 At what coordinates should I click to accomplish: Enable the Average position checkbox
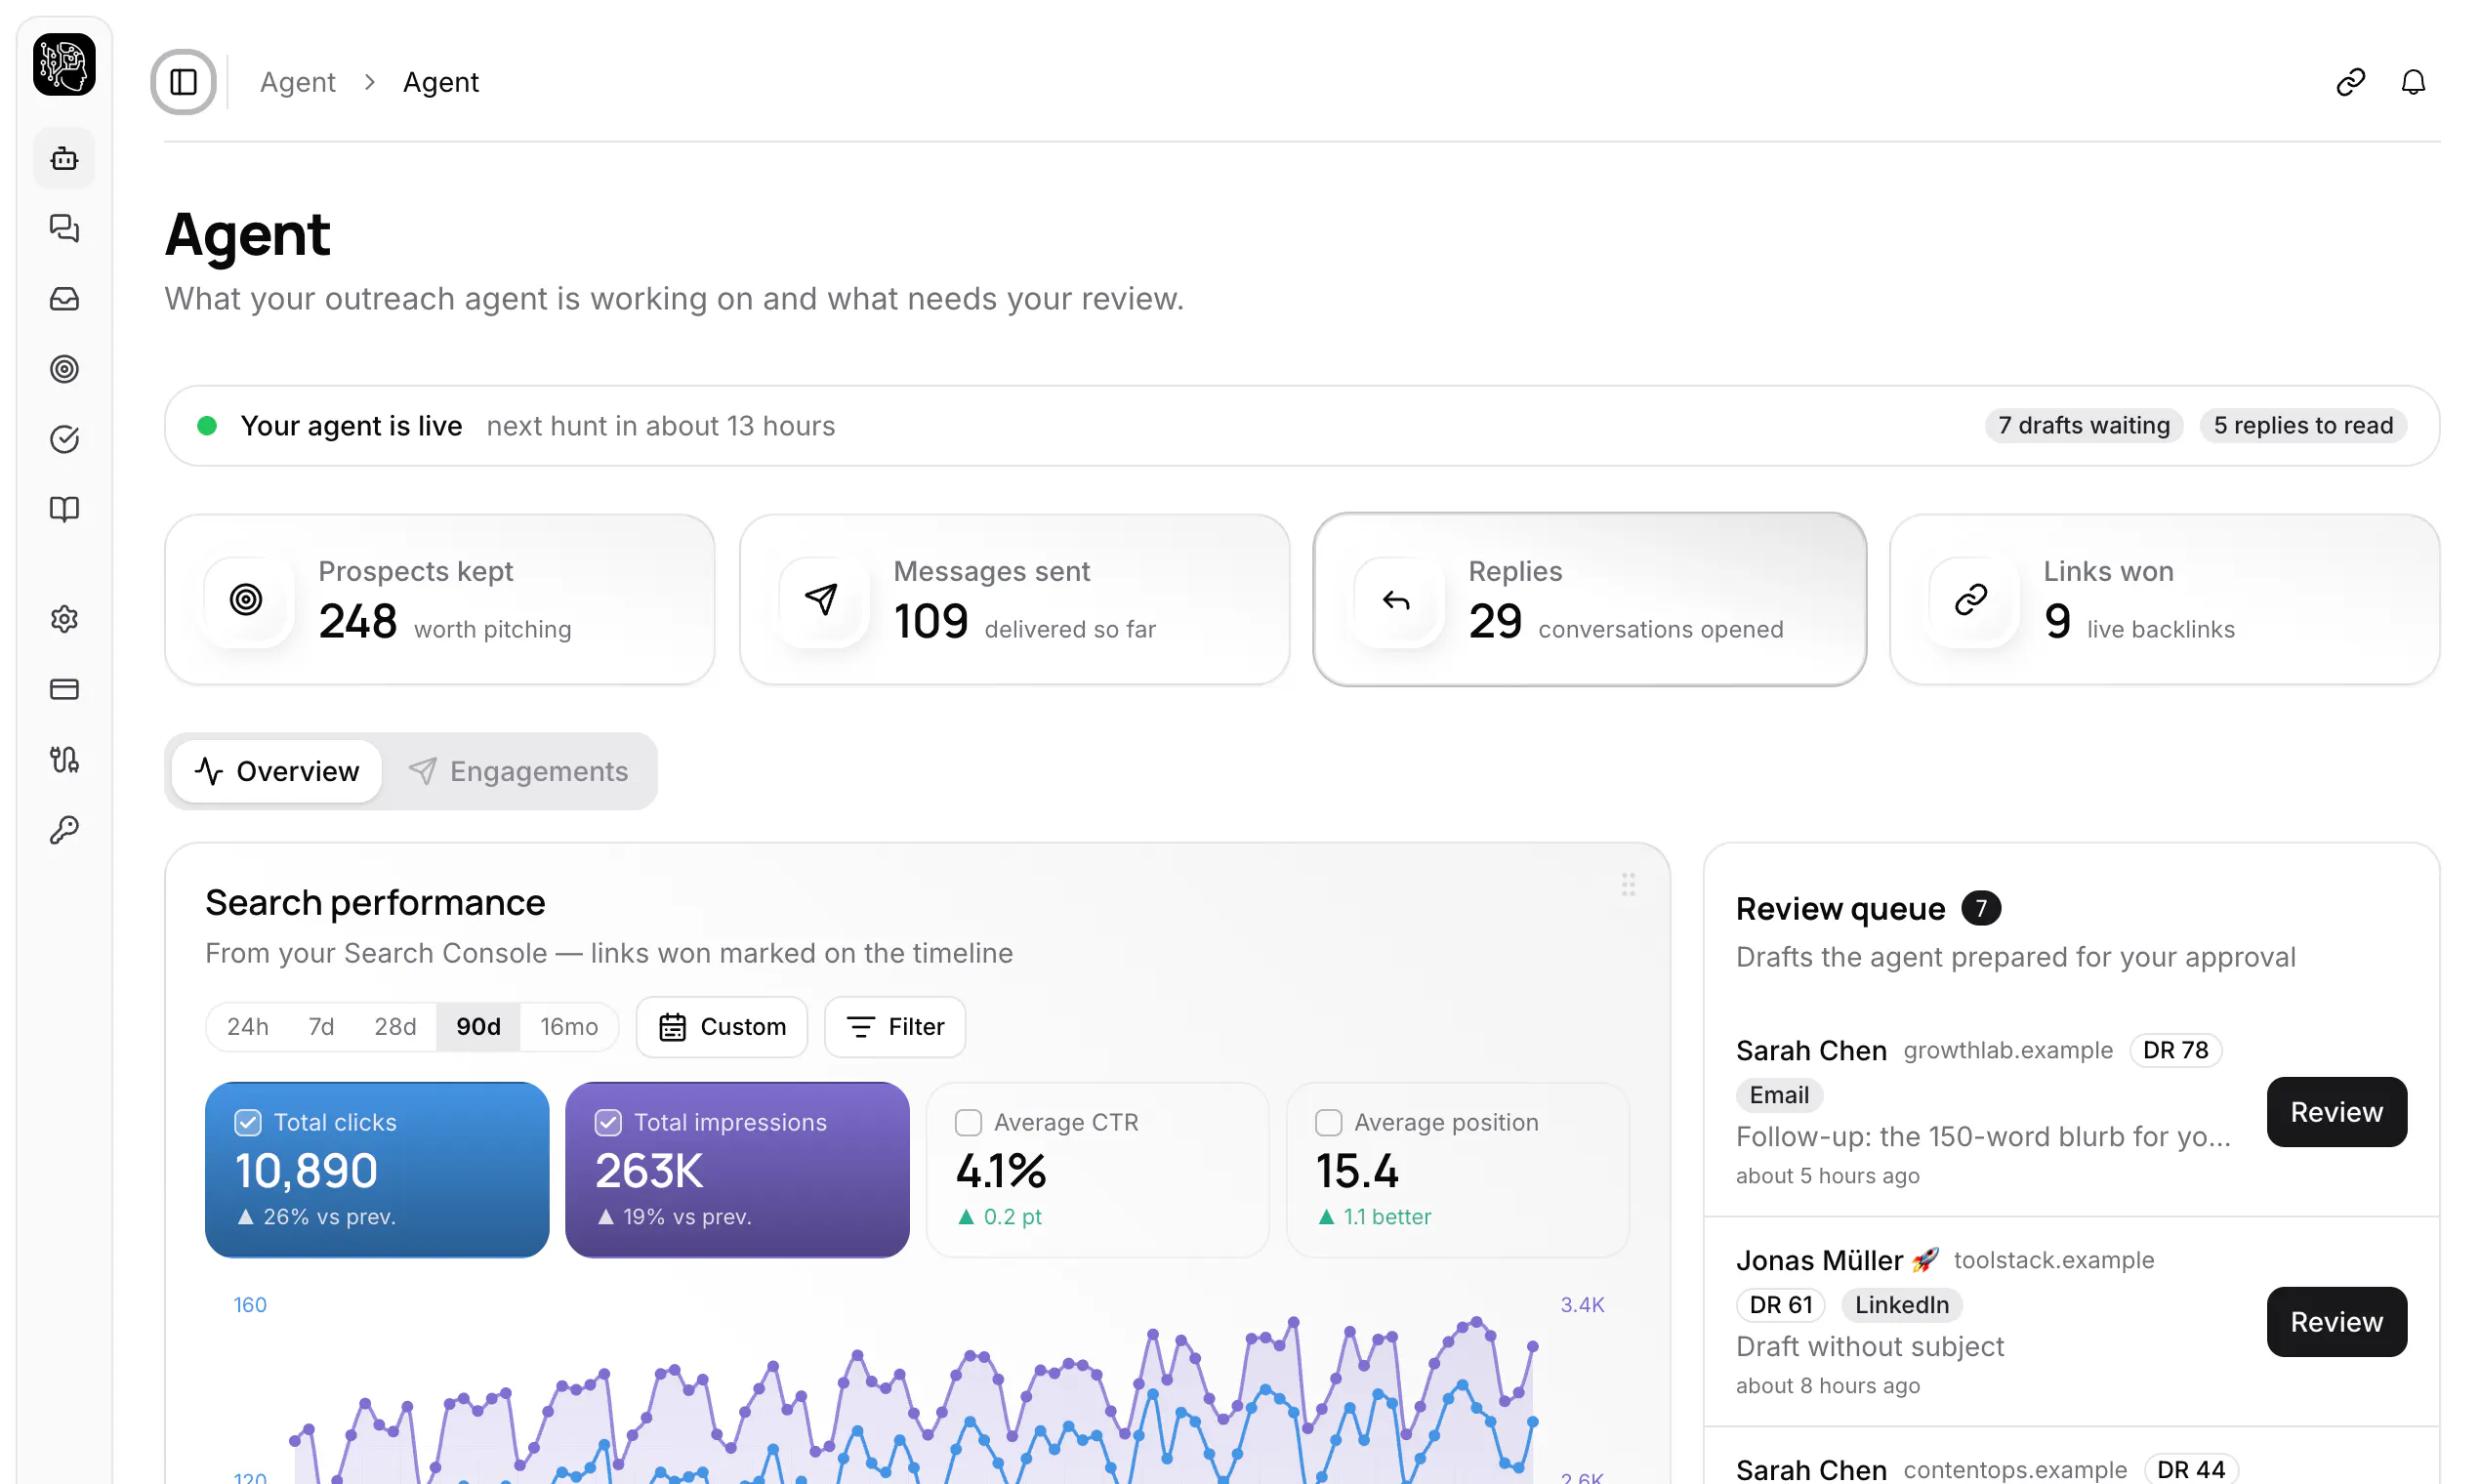[1328, 1122]
